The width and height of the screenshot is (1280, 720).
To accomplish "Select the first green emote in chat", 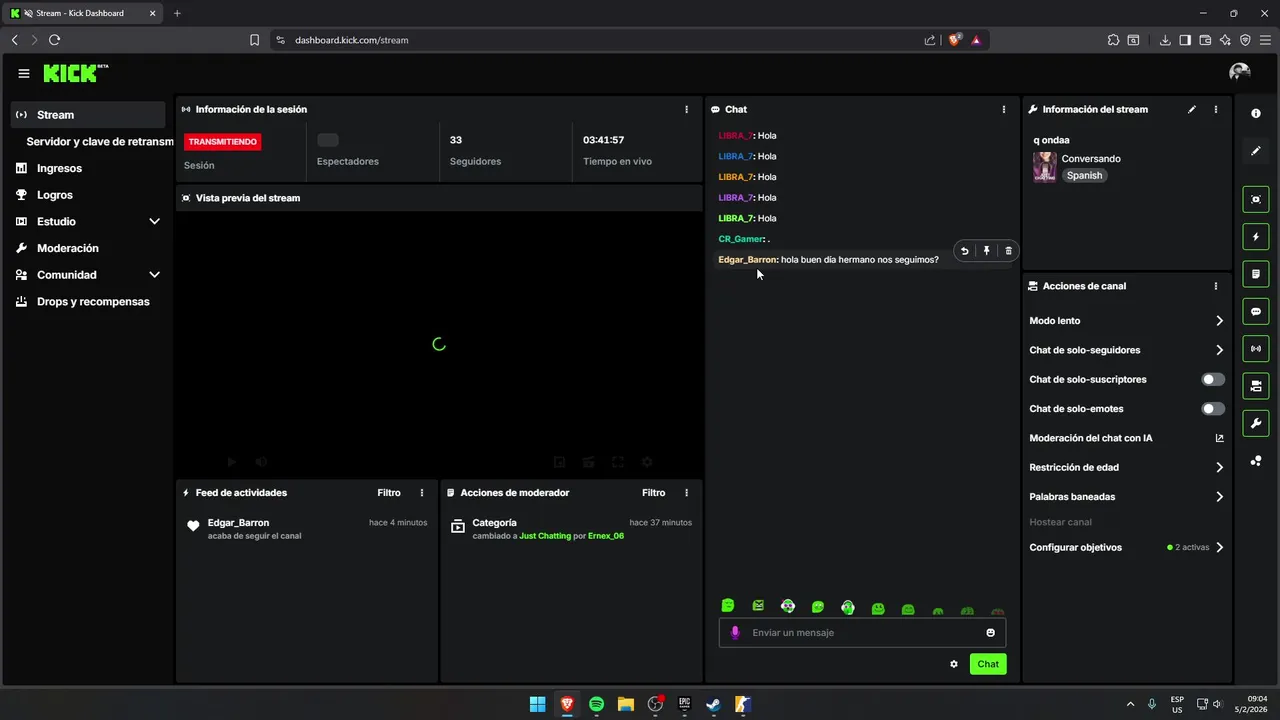I will 728,606.
